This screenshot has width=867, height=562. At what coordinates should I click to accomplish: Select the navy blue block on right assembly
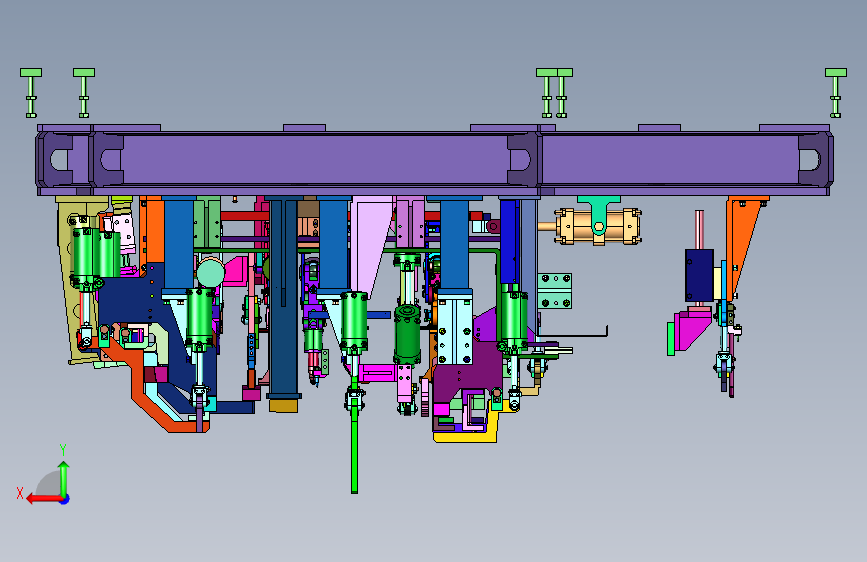click(x=699, y=275)
